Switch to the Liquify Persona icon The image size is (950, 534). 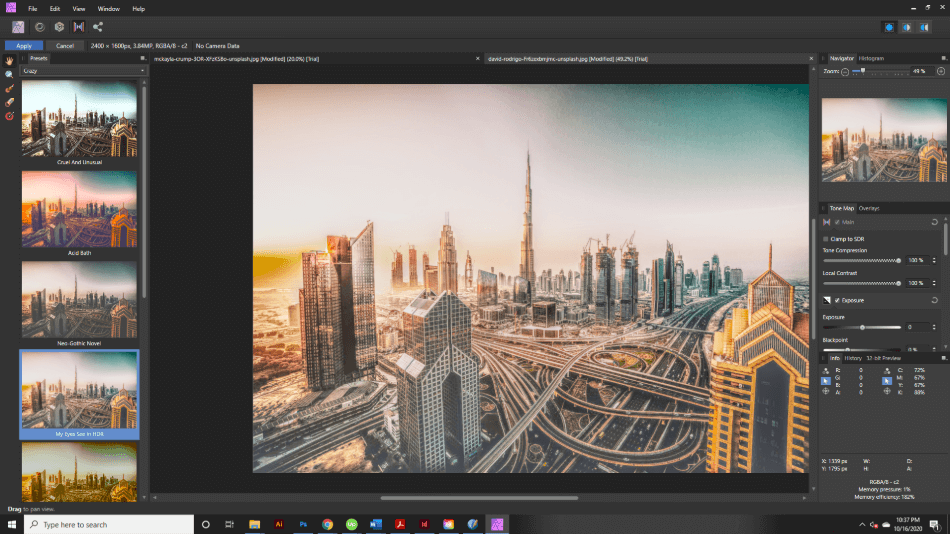pos(40,27)
